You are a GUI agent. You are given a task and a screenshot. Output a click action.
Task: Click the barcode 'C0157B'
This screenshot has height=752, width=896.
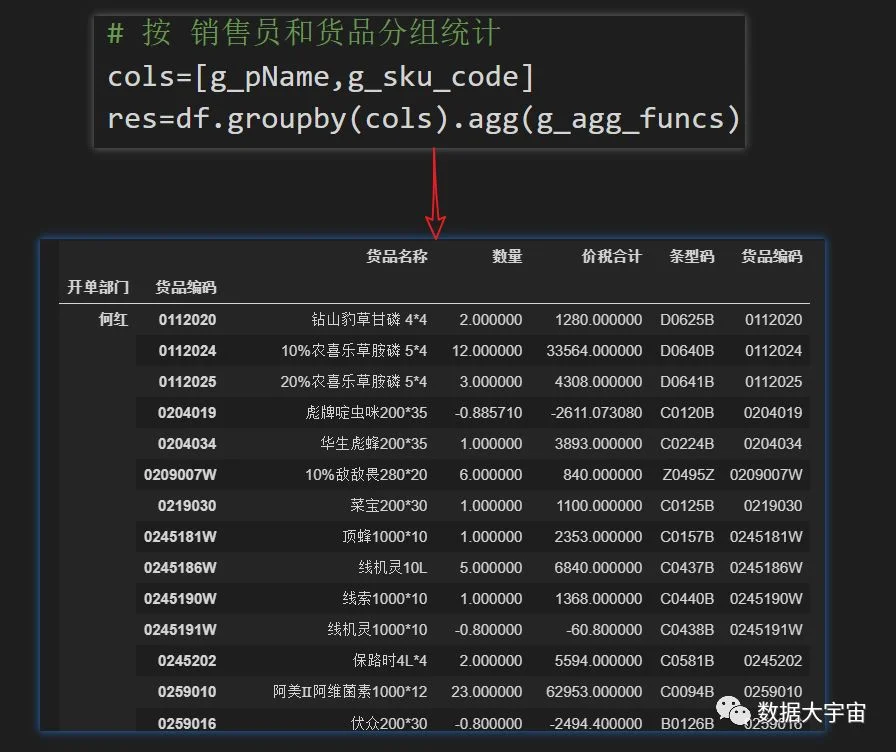687,537
